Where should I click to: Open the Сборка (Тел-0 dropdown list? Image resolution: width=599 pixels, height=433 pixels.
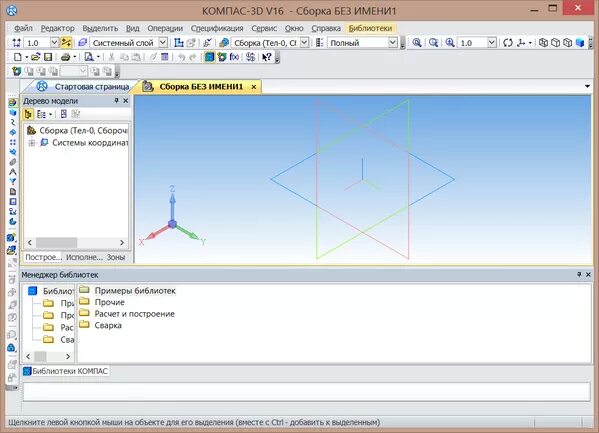304,43
